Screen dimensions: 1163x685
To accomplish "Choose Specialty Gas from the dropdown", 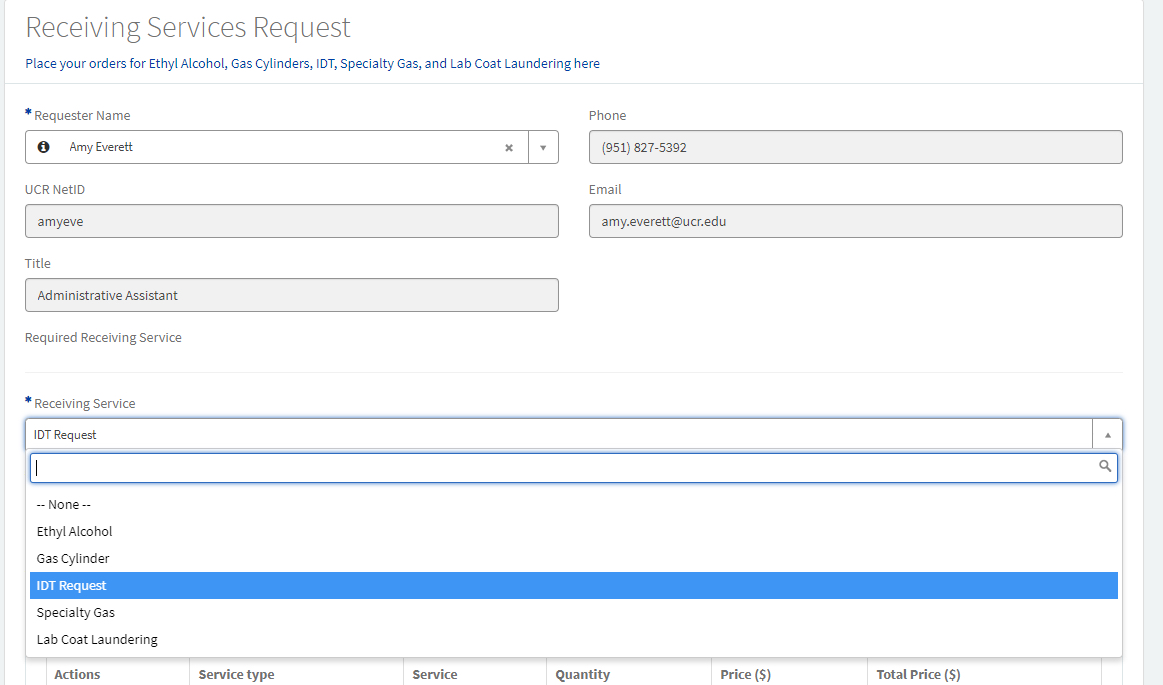I will coord(76,613).
